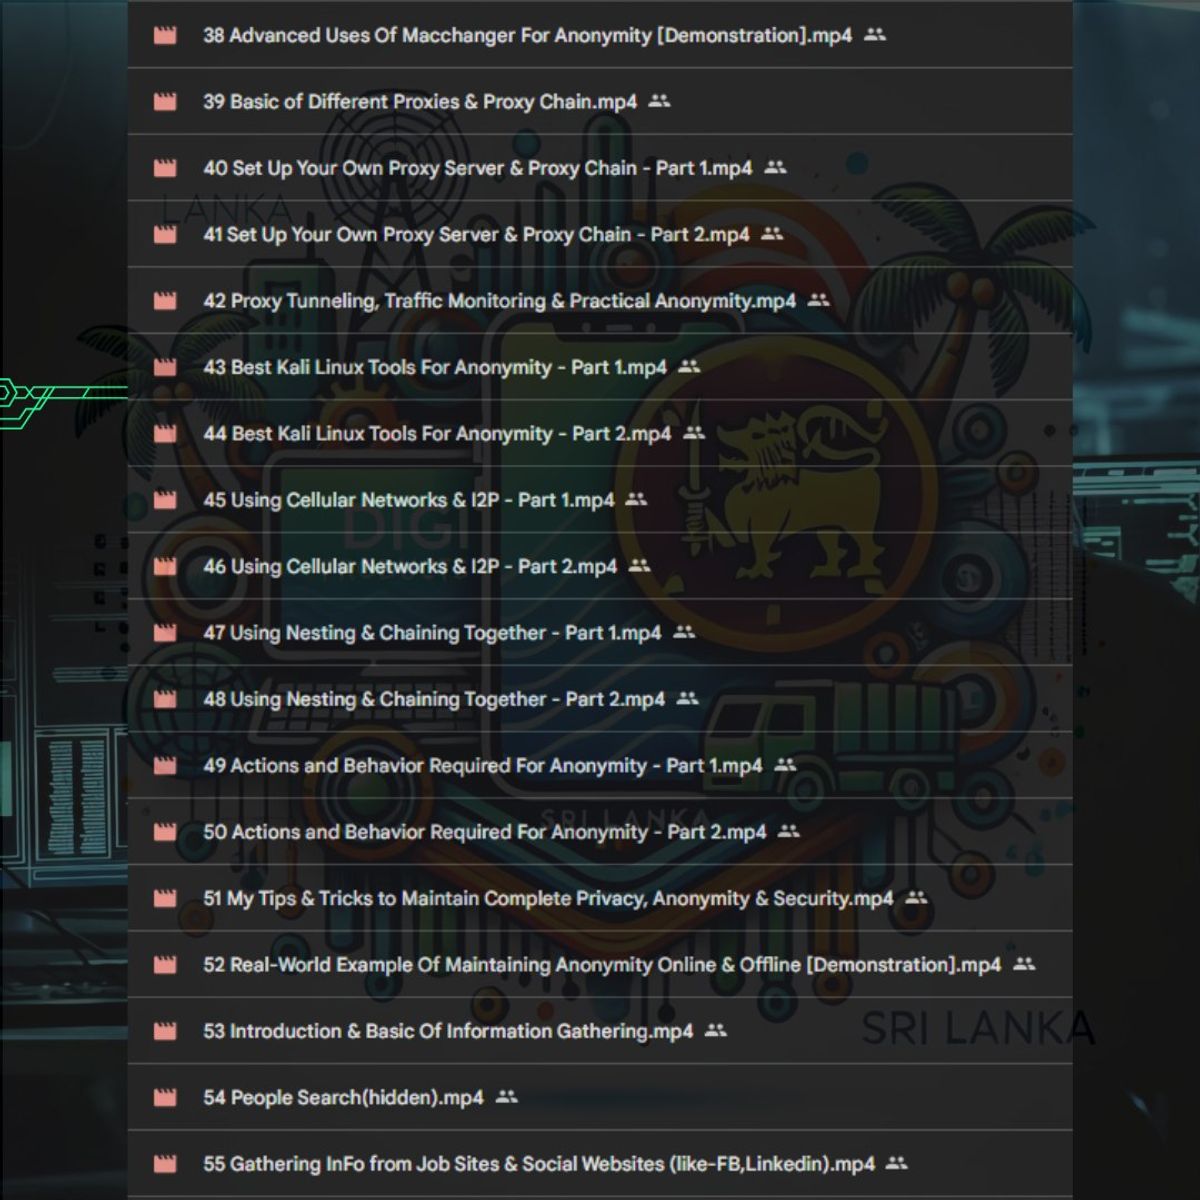The height and width of the screenshot is (1200, 1200).
Task: Open 46 Using Cellular Networks & I2P Part 2
Action: (410, 567)
